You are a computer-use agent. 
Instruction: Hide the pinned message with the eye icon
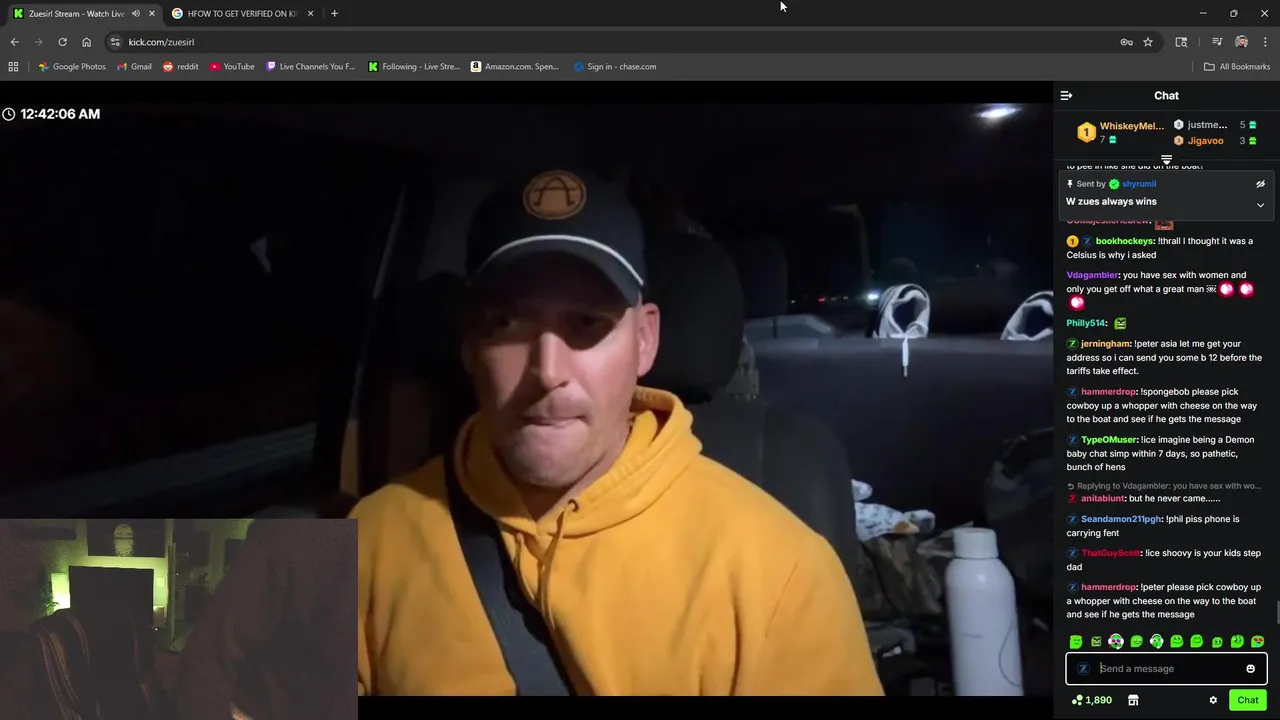1260,184
